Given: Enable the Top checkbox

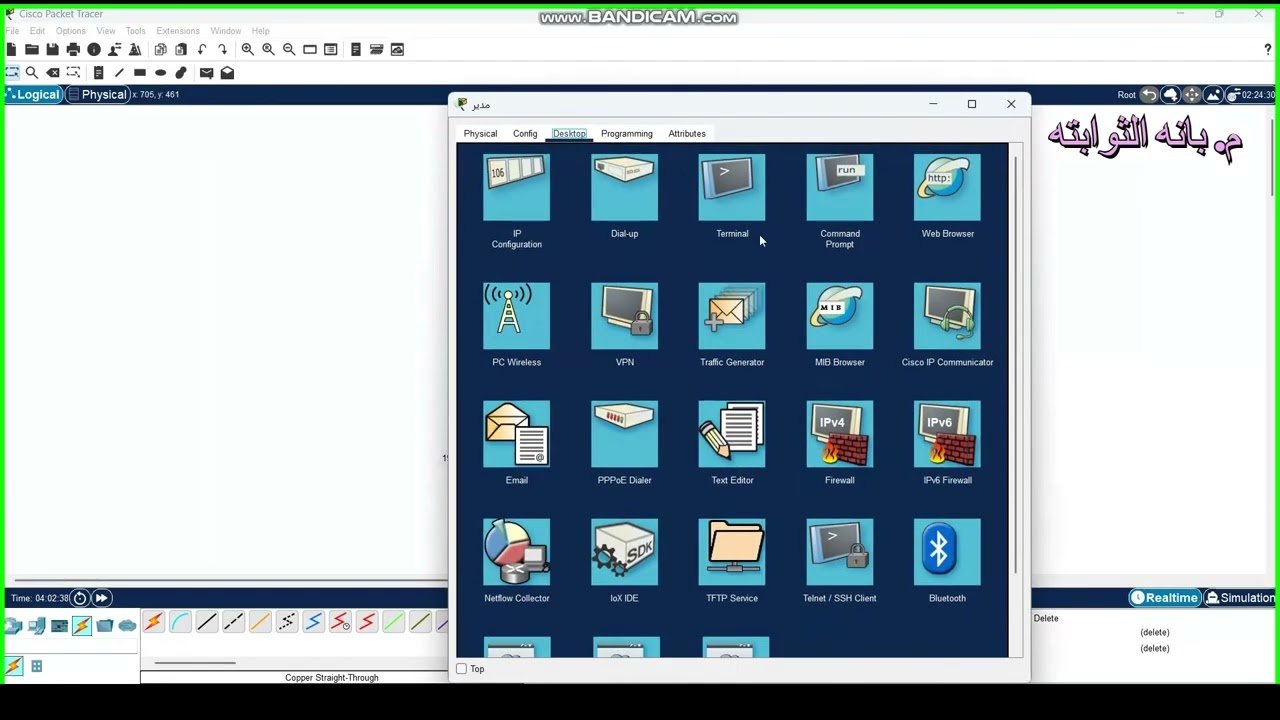Looking at the screenshot, I should click(x=461, y=669).
